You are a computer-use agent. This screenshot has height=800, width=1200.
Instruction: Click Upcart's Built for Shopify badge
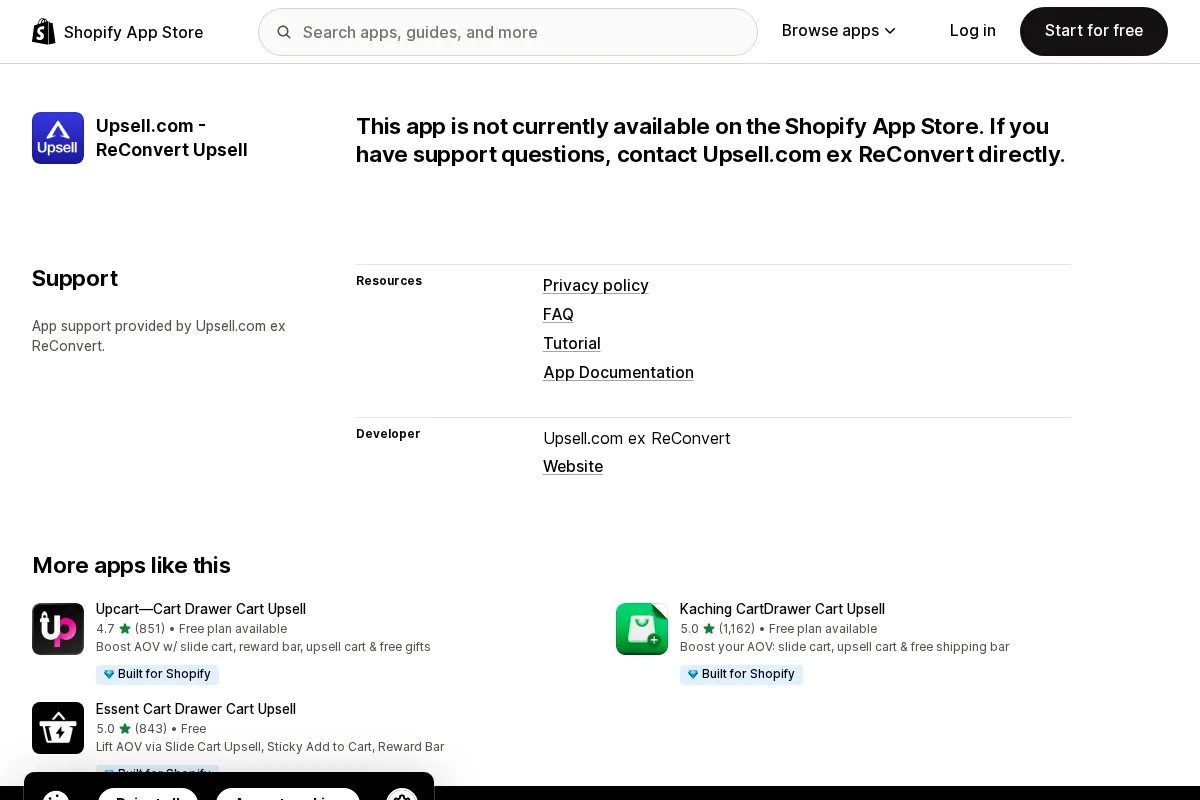click(x=157, y=675)
